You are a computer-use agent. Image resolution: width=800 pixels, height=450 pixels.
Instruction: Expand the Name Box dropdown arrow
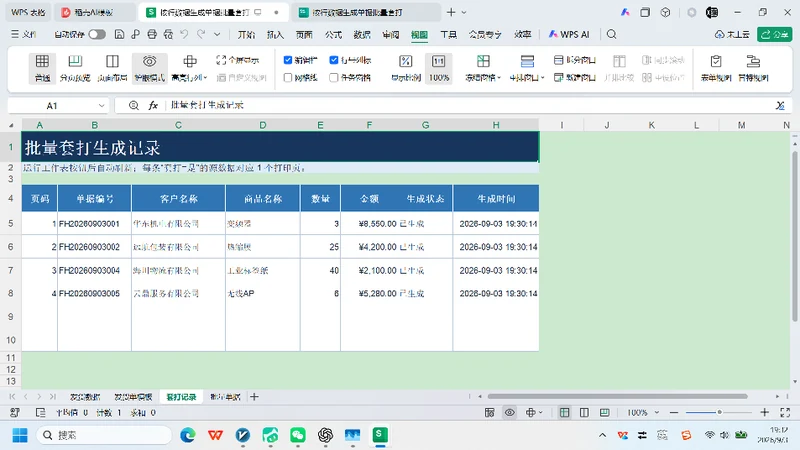(x=101, y=106)
